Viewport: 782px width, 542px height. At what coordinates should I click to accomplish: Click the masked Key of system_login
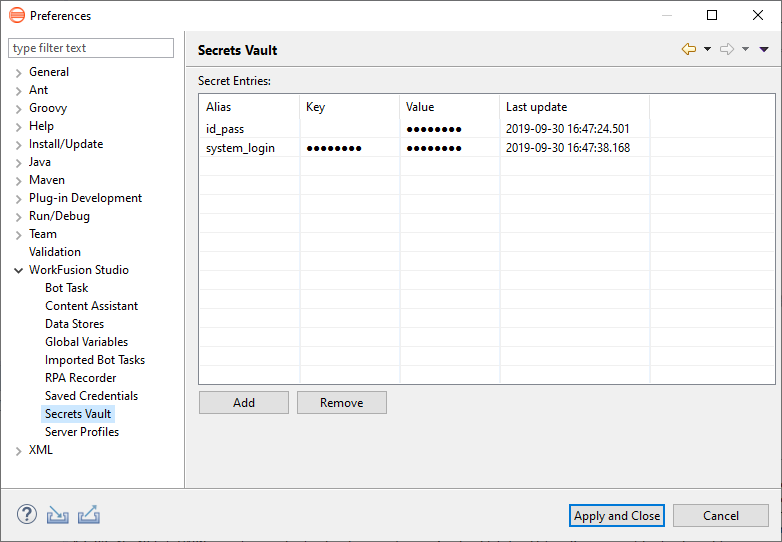334,148
